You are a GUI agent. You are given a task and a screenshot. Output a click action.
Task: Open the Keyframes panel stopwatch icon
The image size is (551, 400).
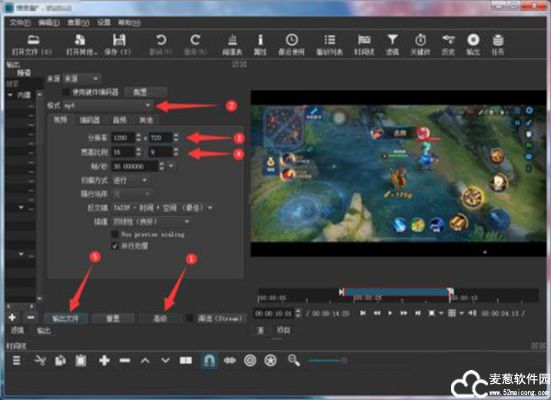coord(420,44)
